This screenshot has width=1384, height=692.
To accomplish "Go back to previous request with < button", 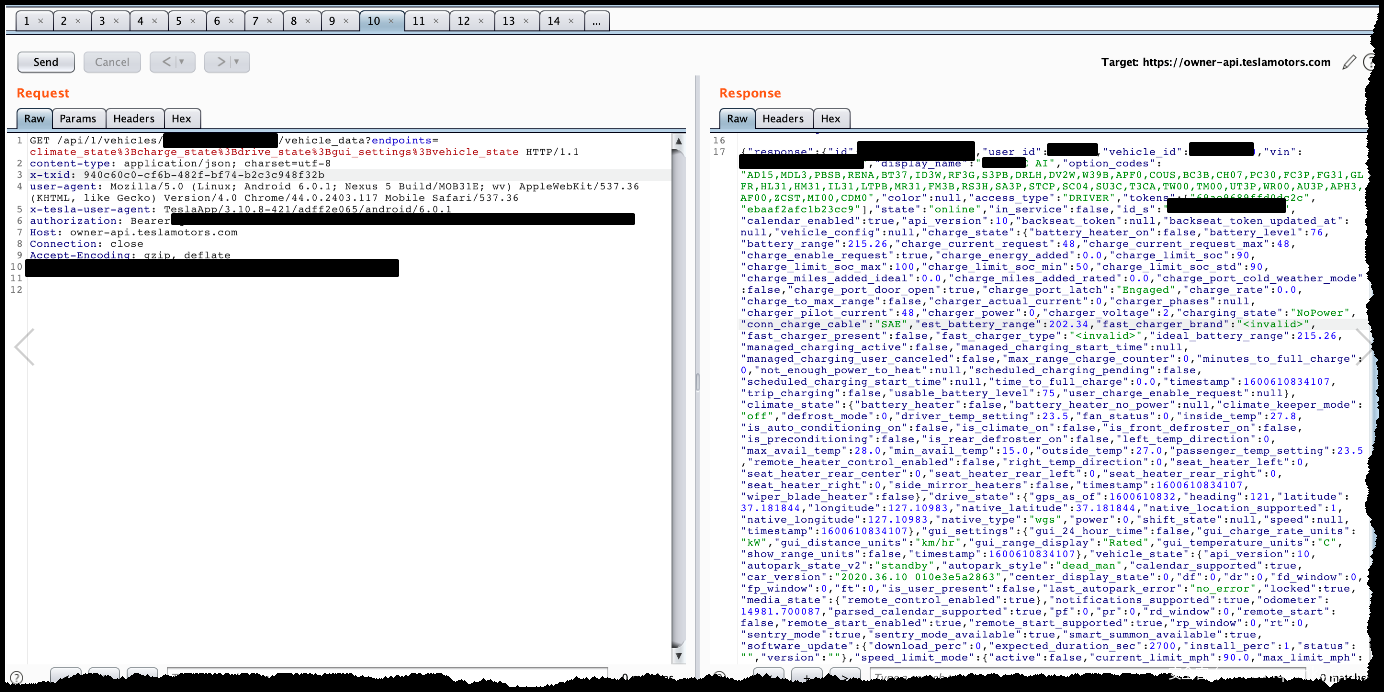I will [x=164, y=62].
